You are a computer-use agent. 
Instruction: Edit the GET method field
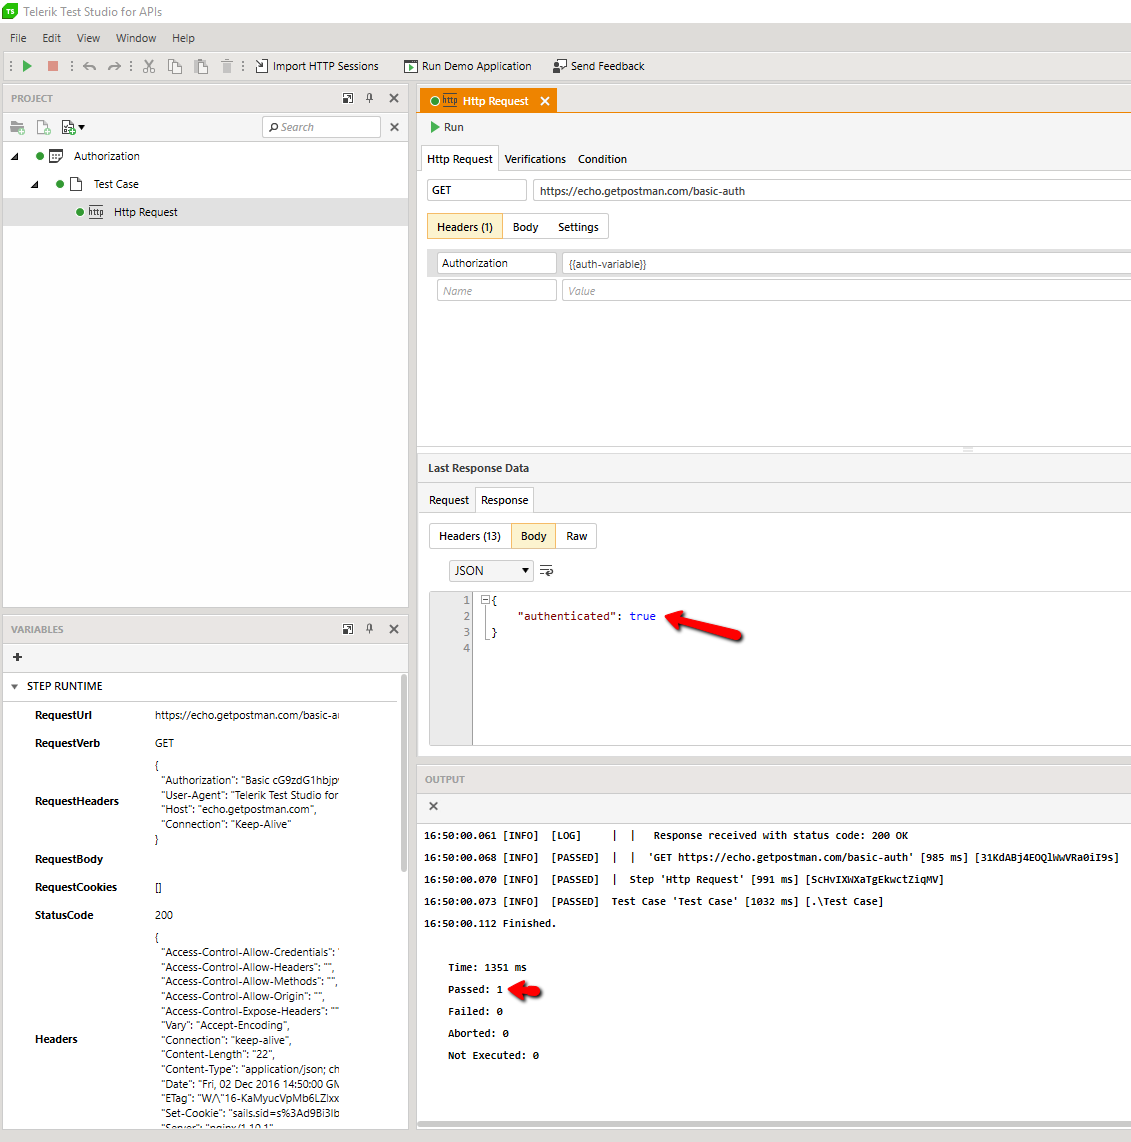pyautogui.click(x=476, y=190)
